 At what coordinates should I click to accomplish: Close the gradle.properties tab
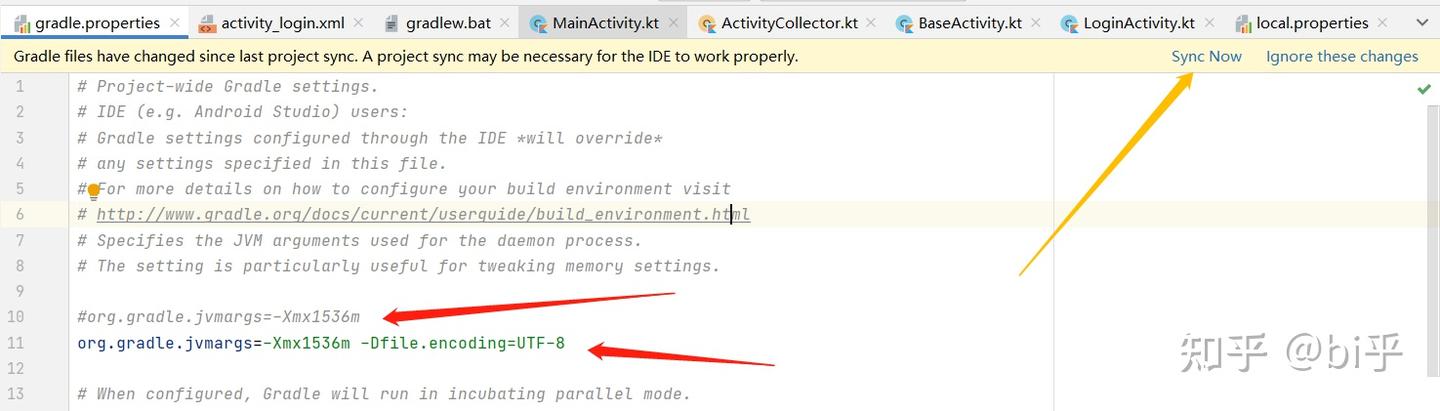click(x=175, y=23)
